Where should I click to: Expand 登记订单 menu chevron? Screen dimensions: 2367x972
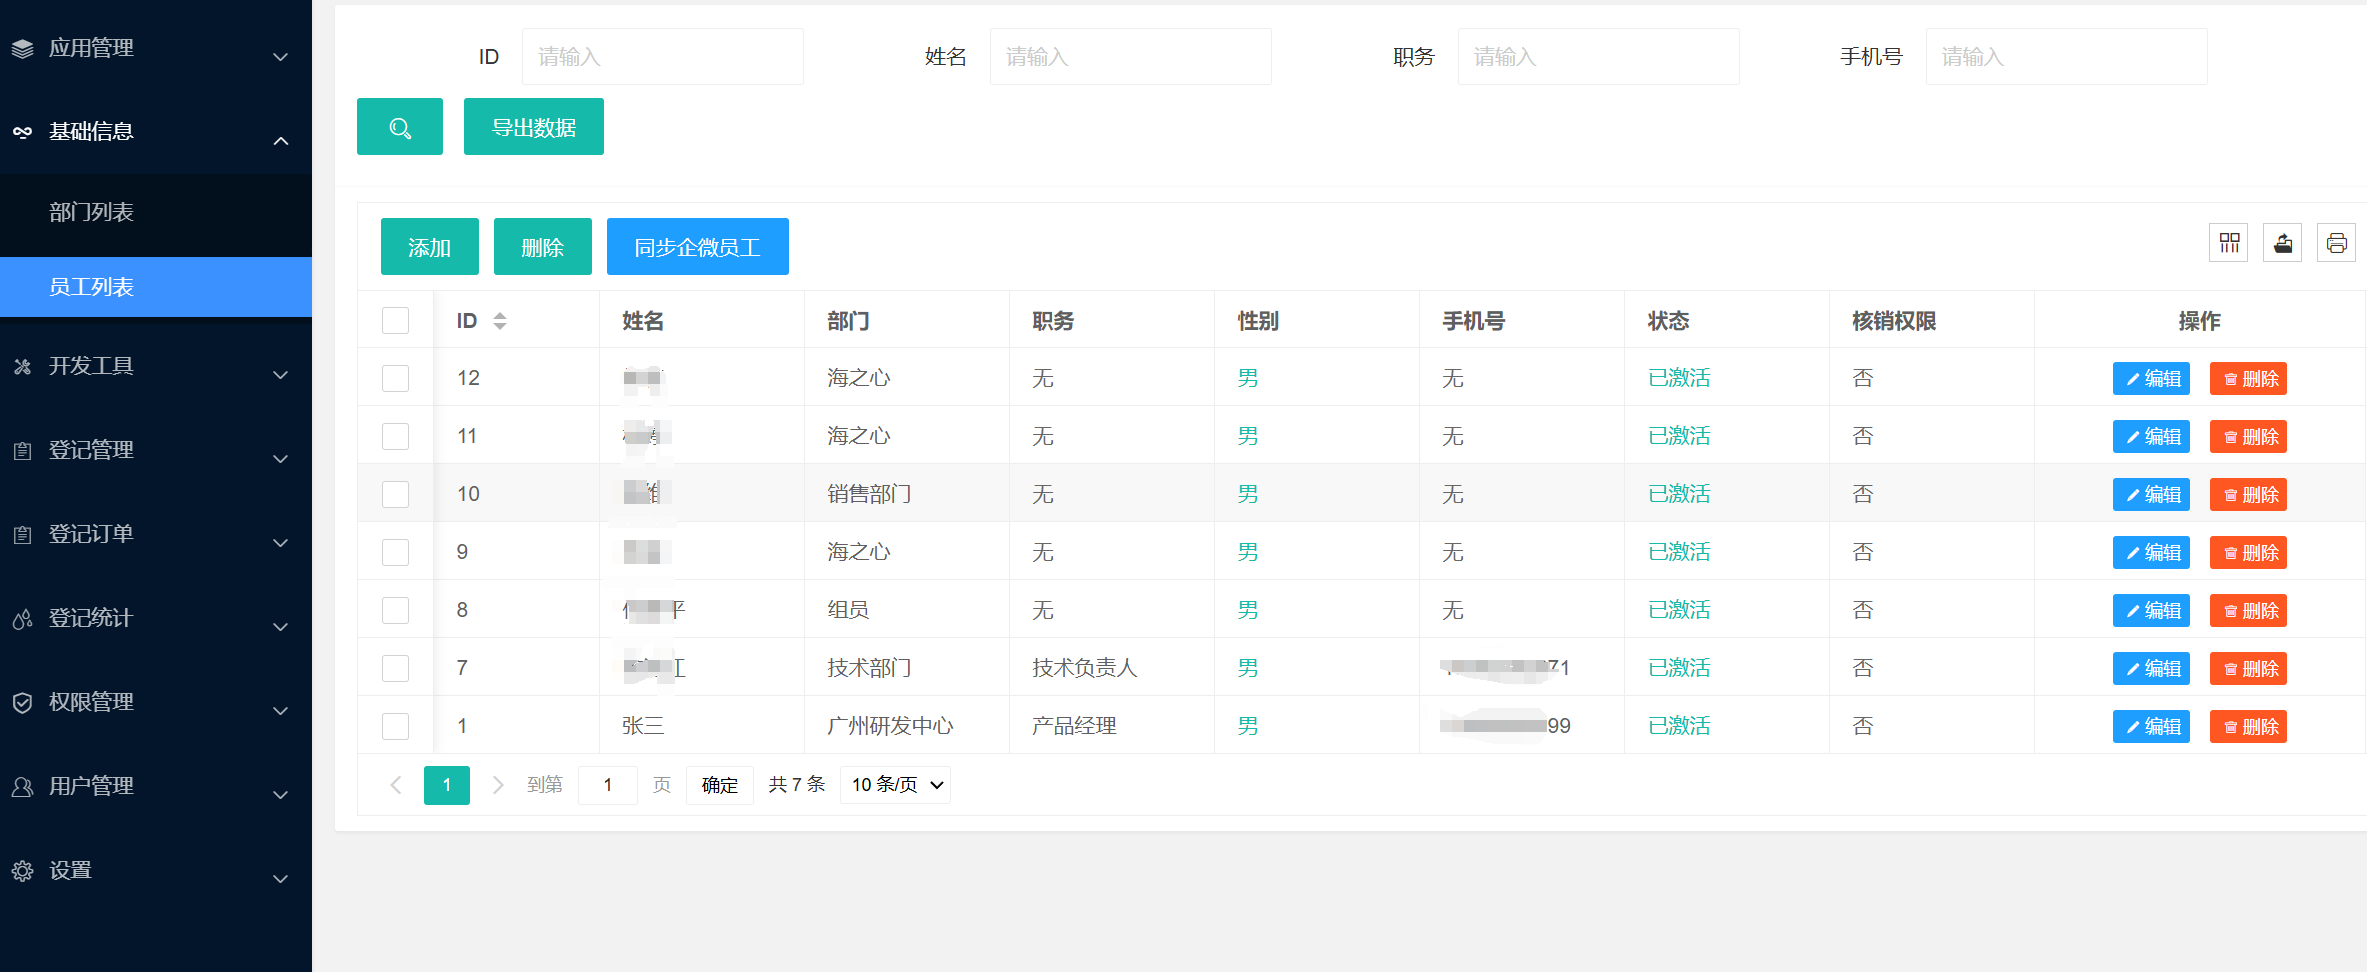pos(281,543)
